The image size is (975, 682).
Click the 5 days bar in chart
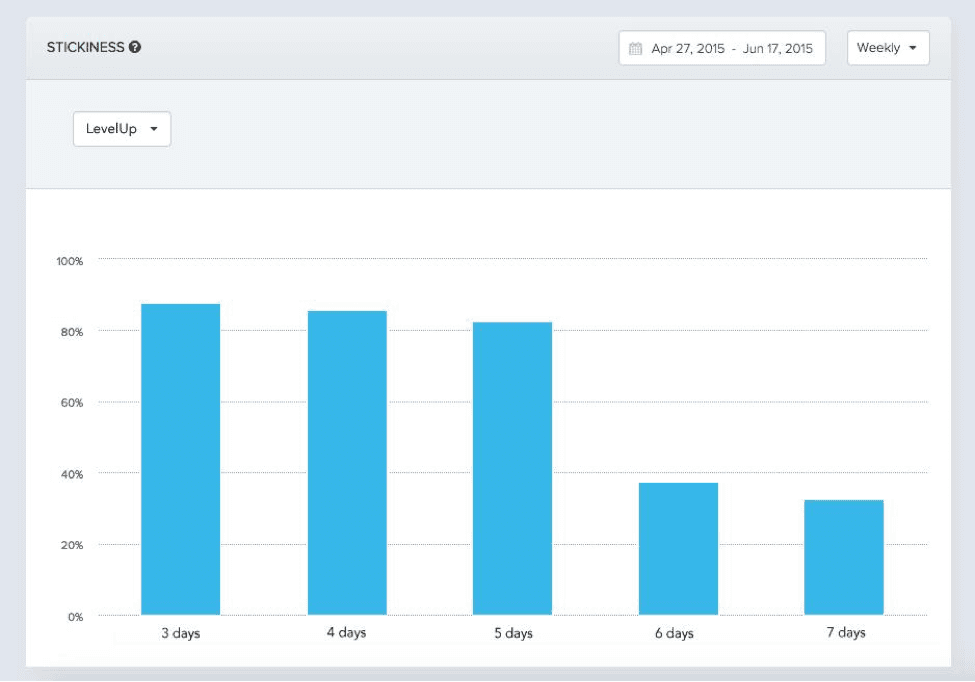(x=512, y=468)
